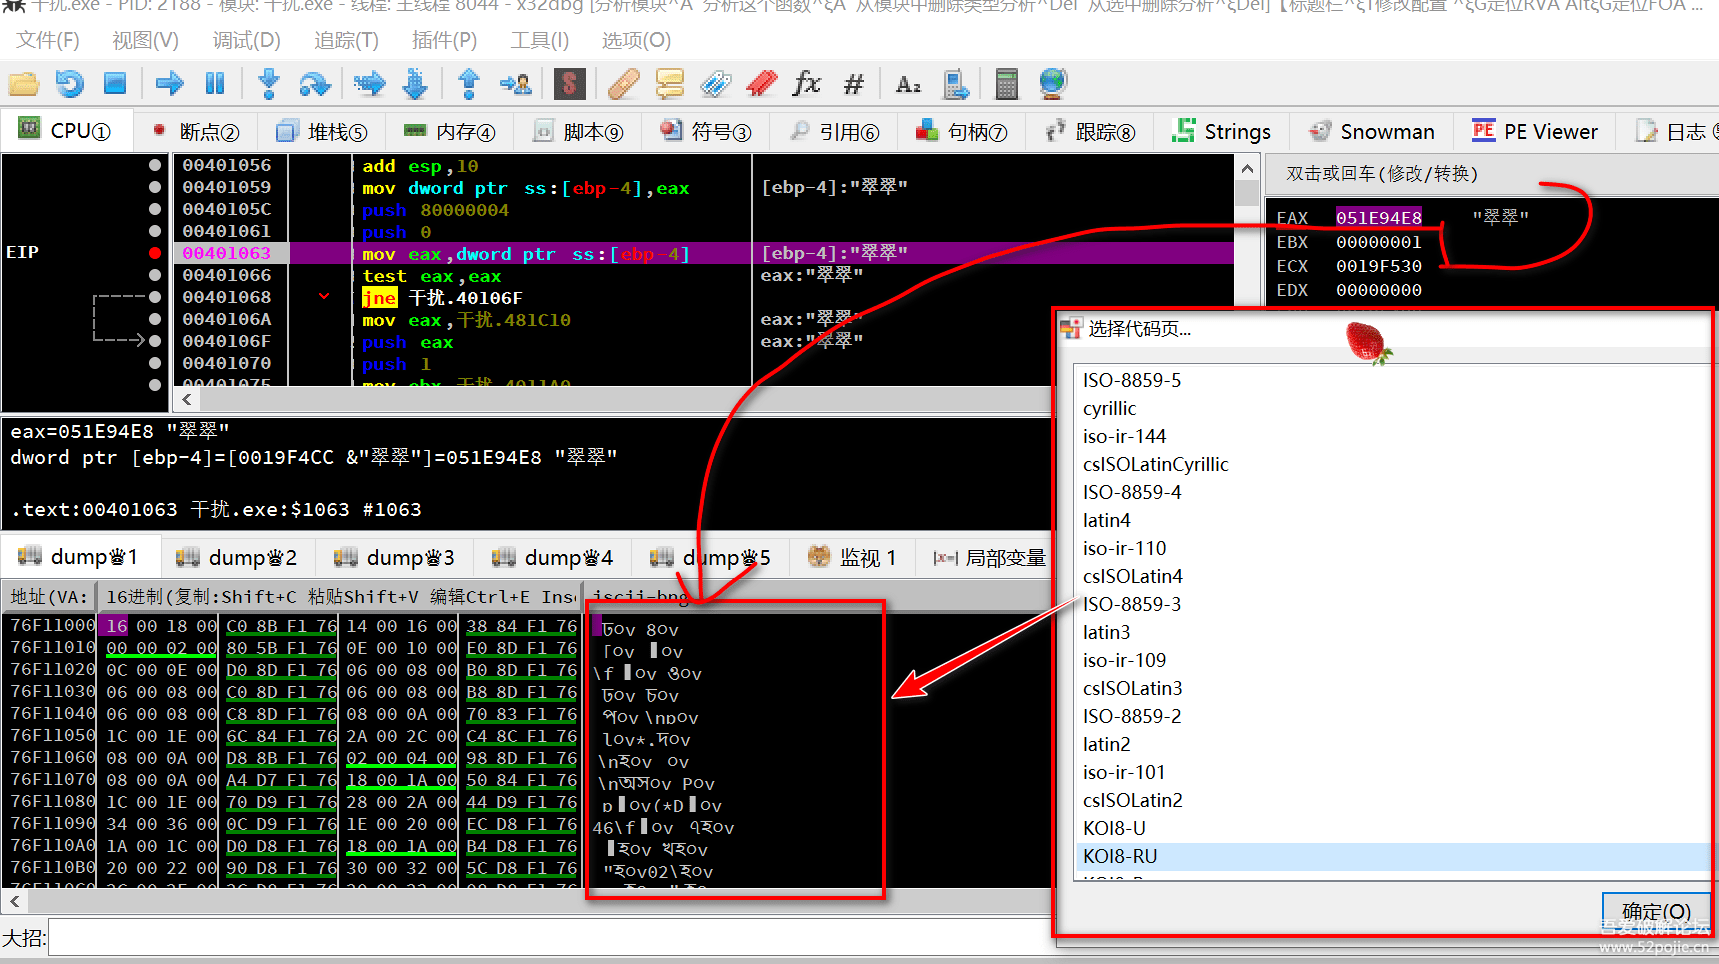
Task: Click the disassembly horizontal scrollbar left arrow
Action: [x=186, y=399]
